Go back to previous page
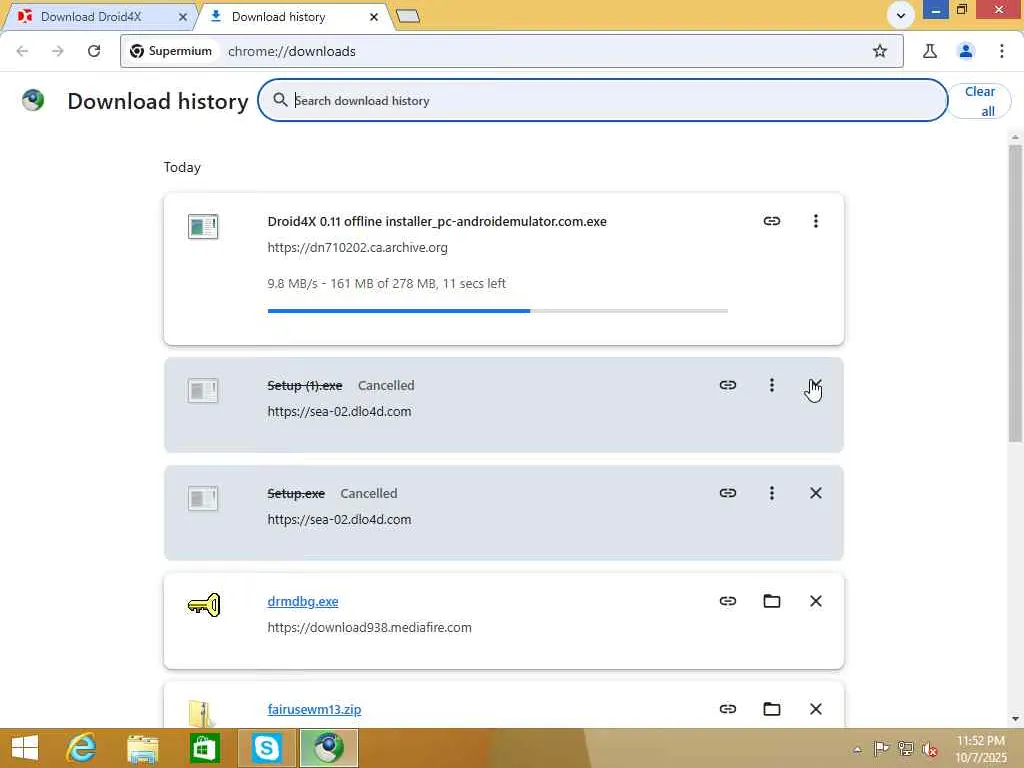 point(22,51)
